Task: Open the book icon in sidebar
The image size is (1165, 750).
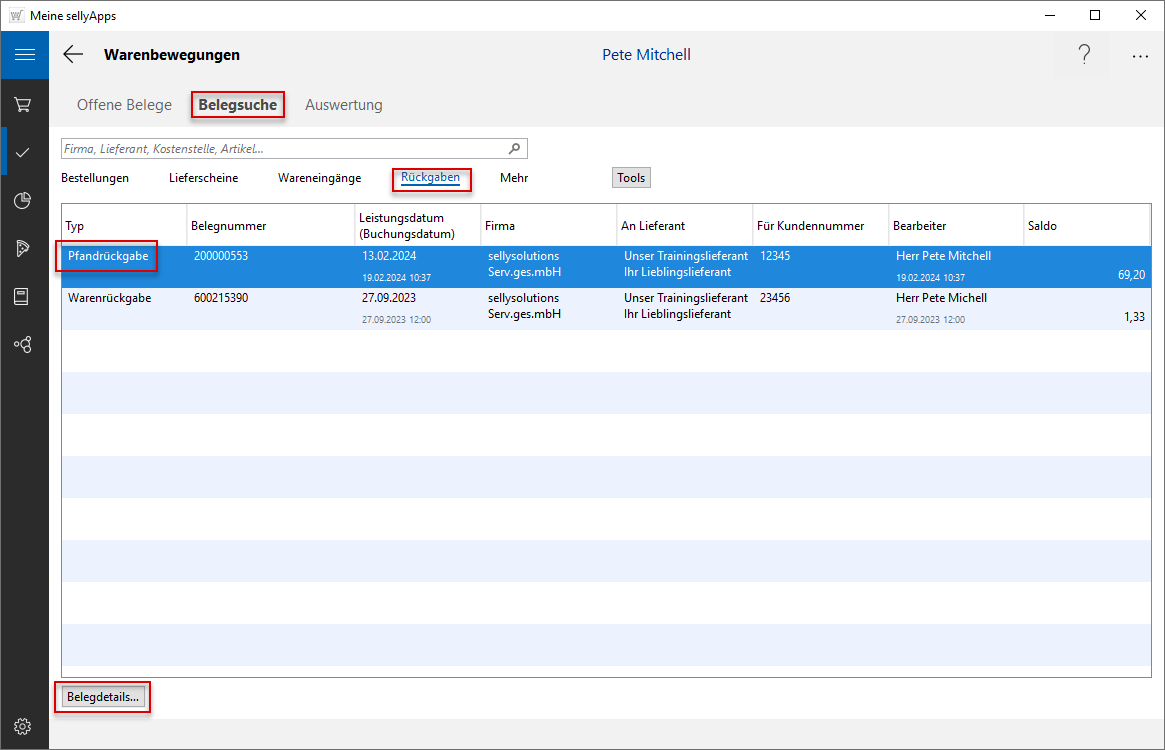Action: coord(23,296)
